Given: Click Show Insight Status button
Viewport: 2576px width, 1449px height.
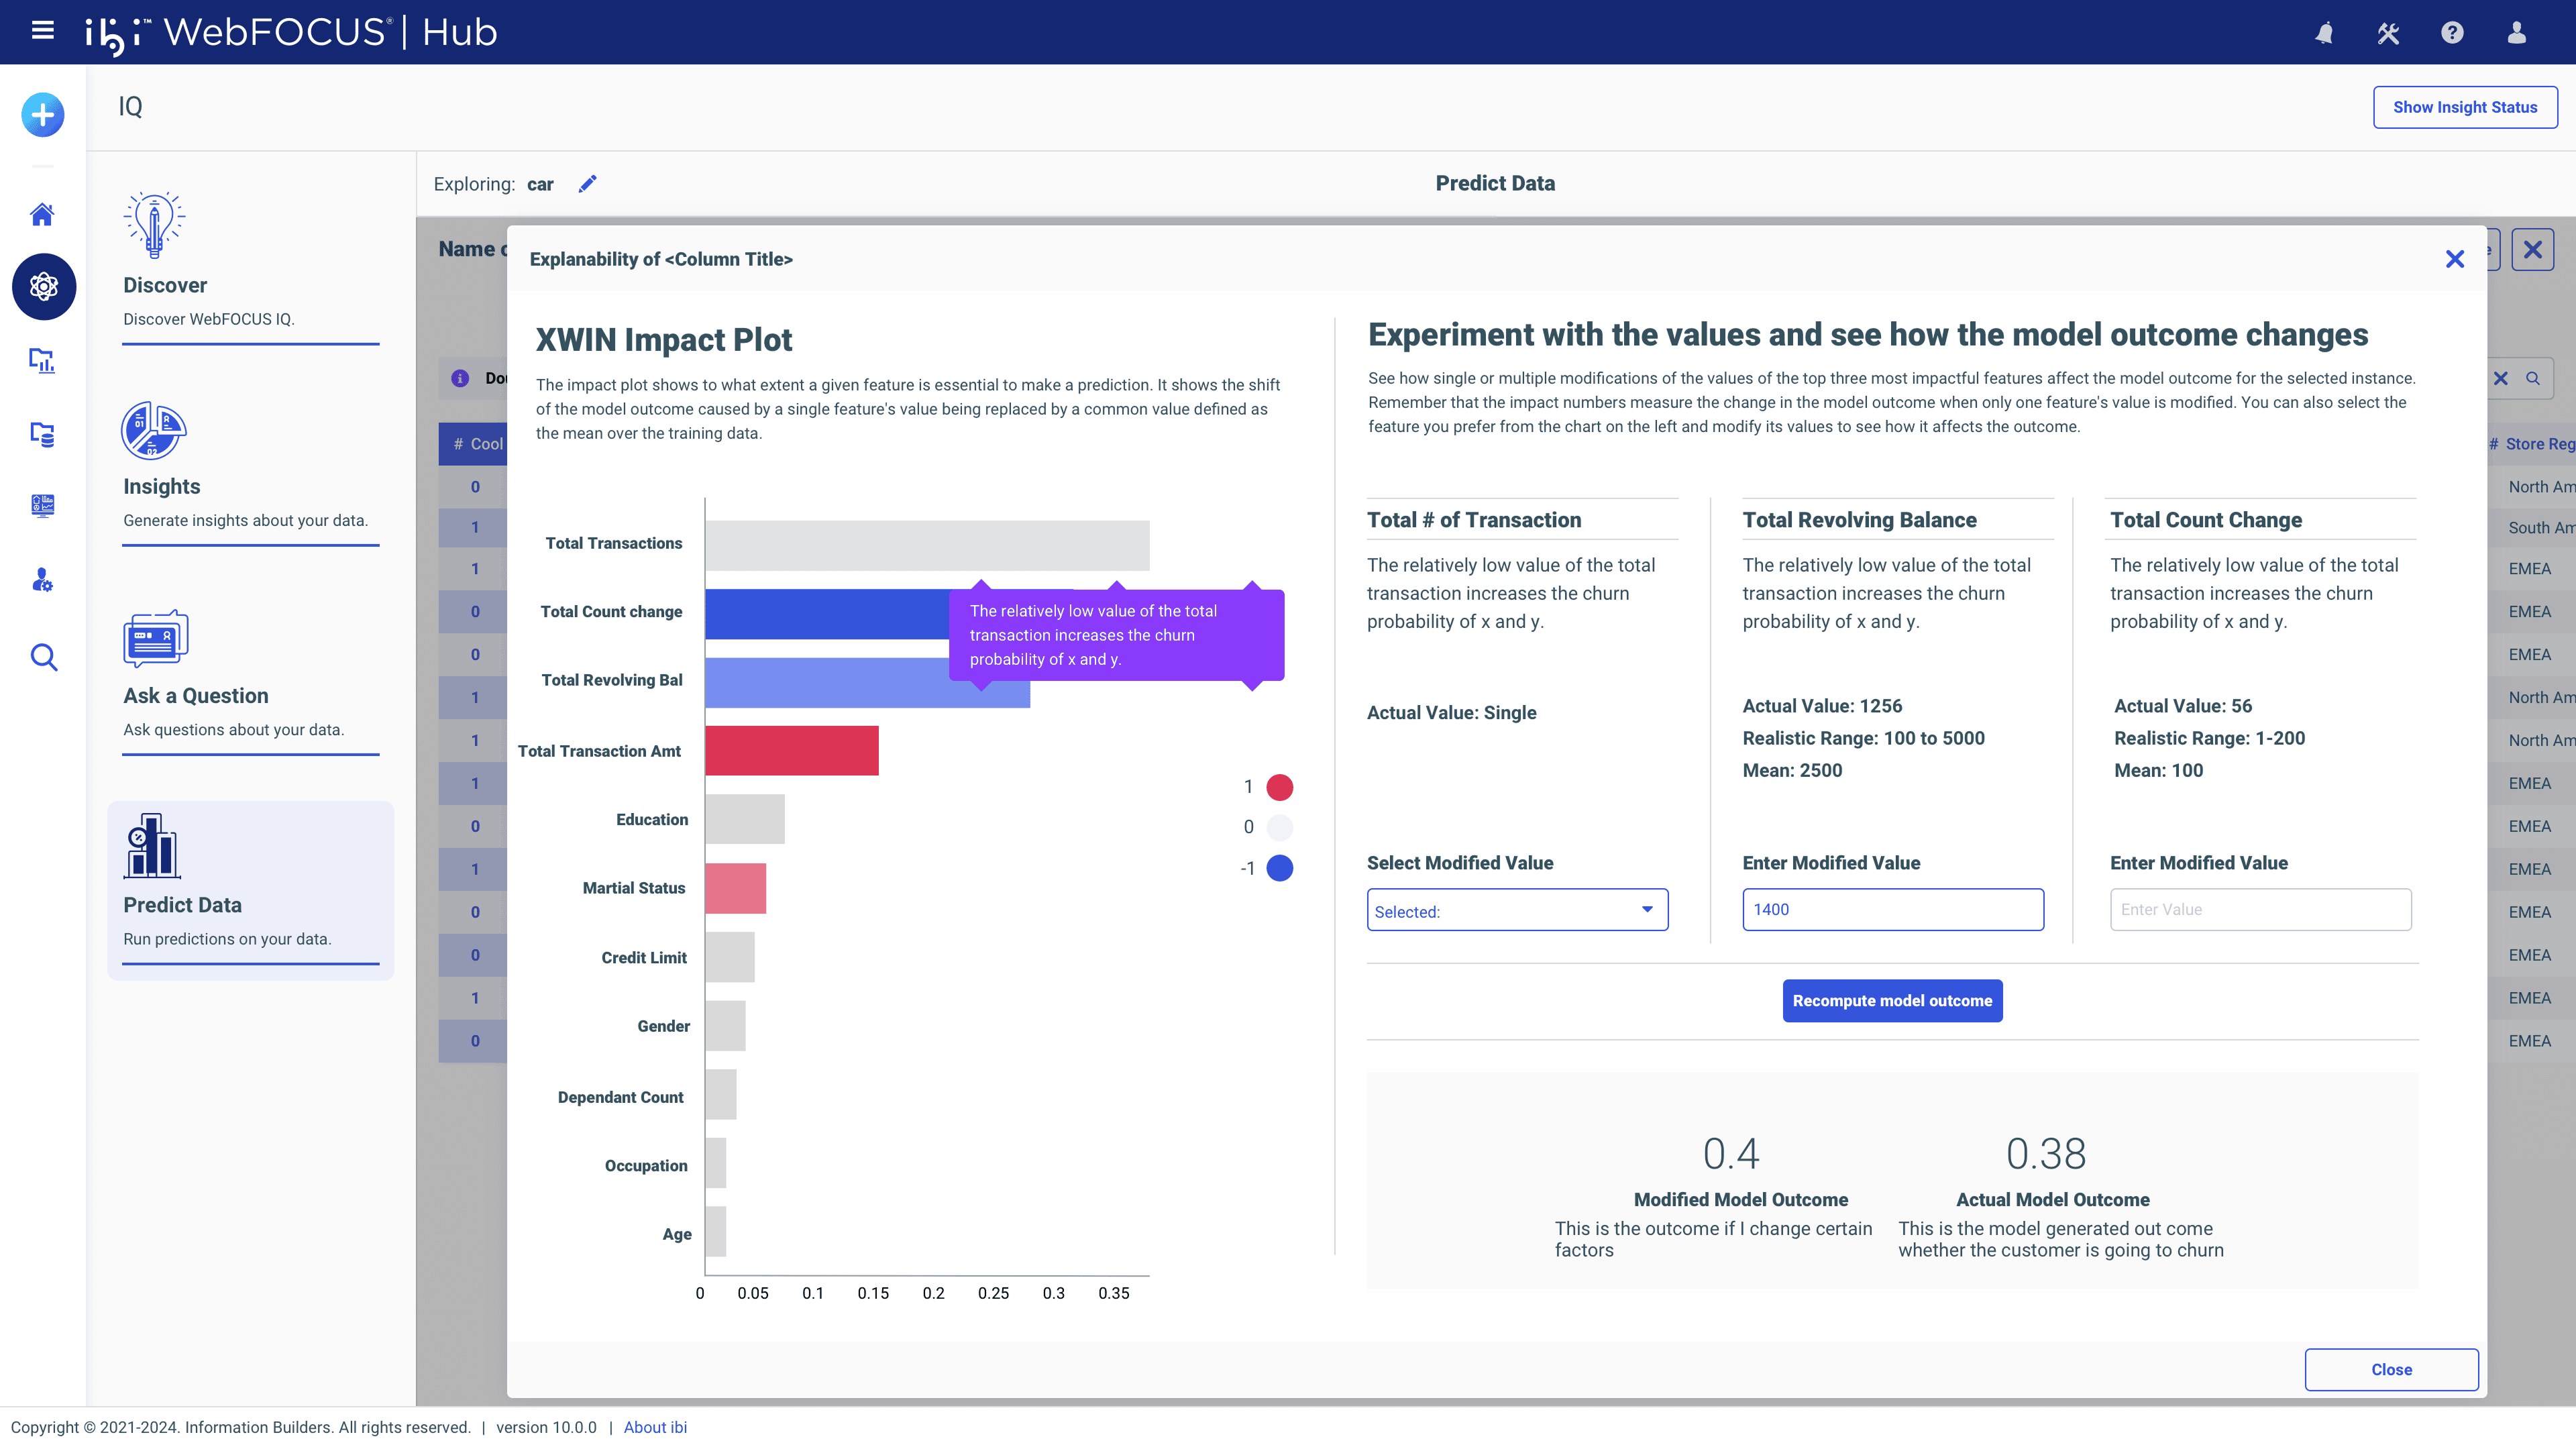Looking at the screenshot, I should [2464, 107].
